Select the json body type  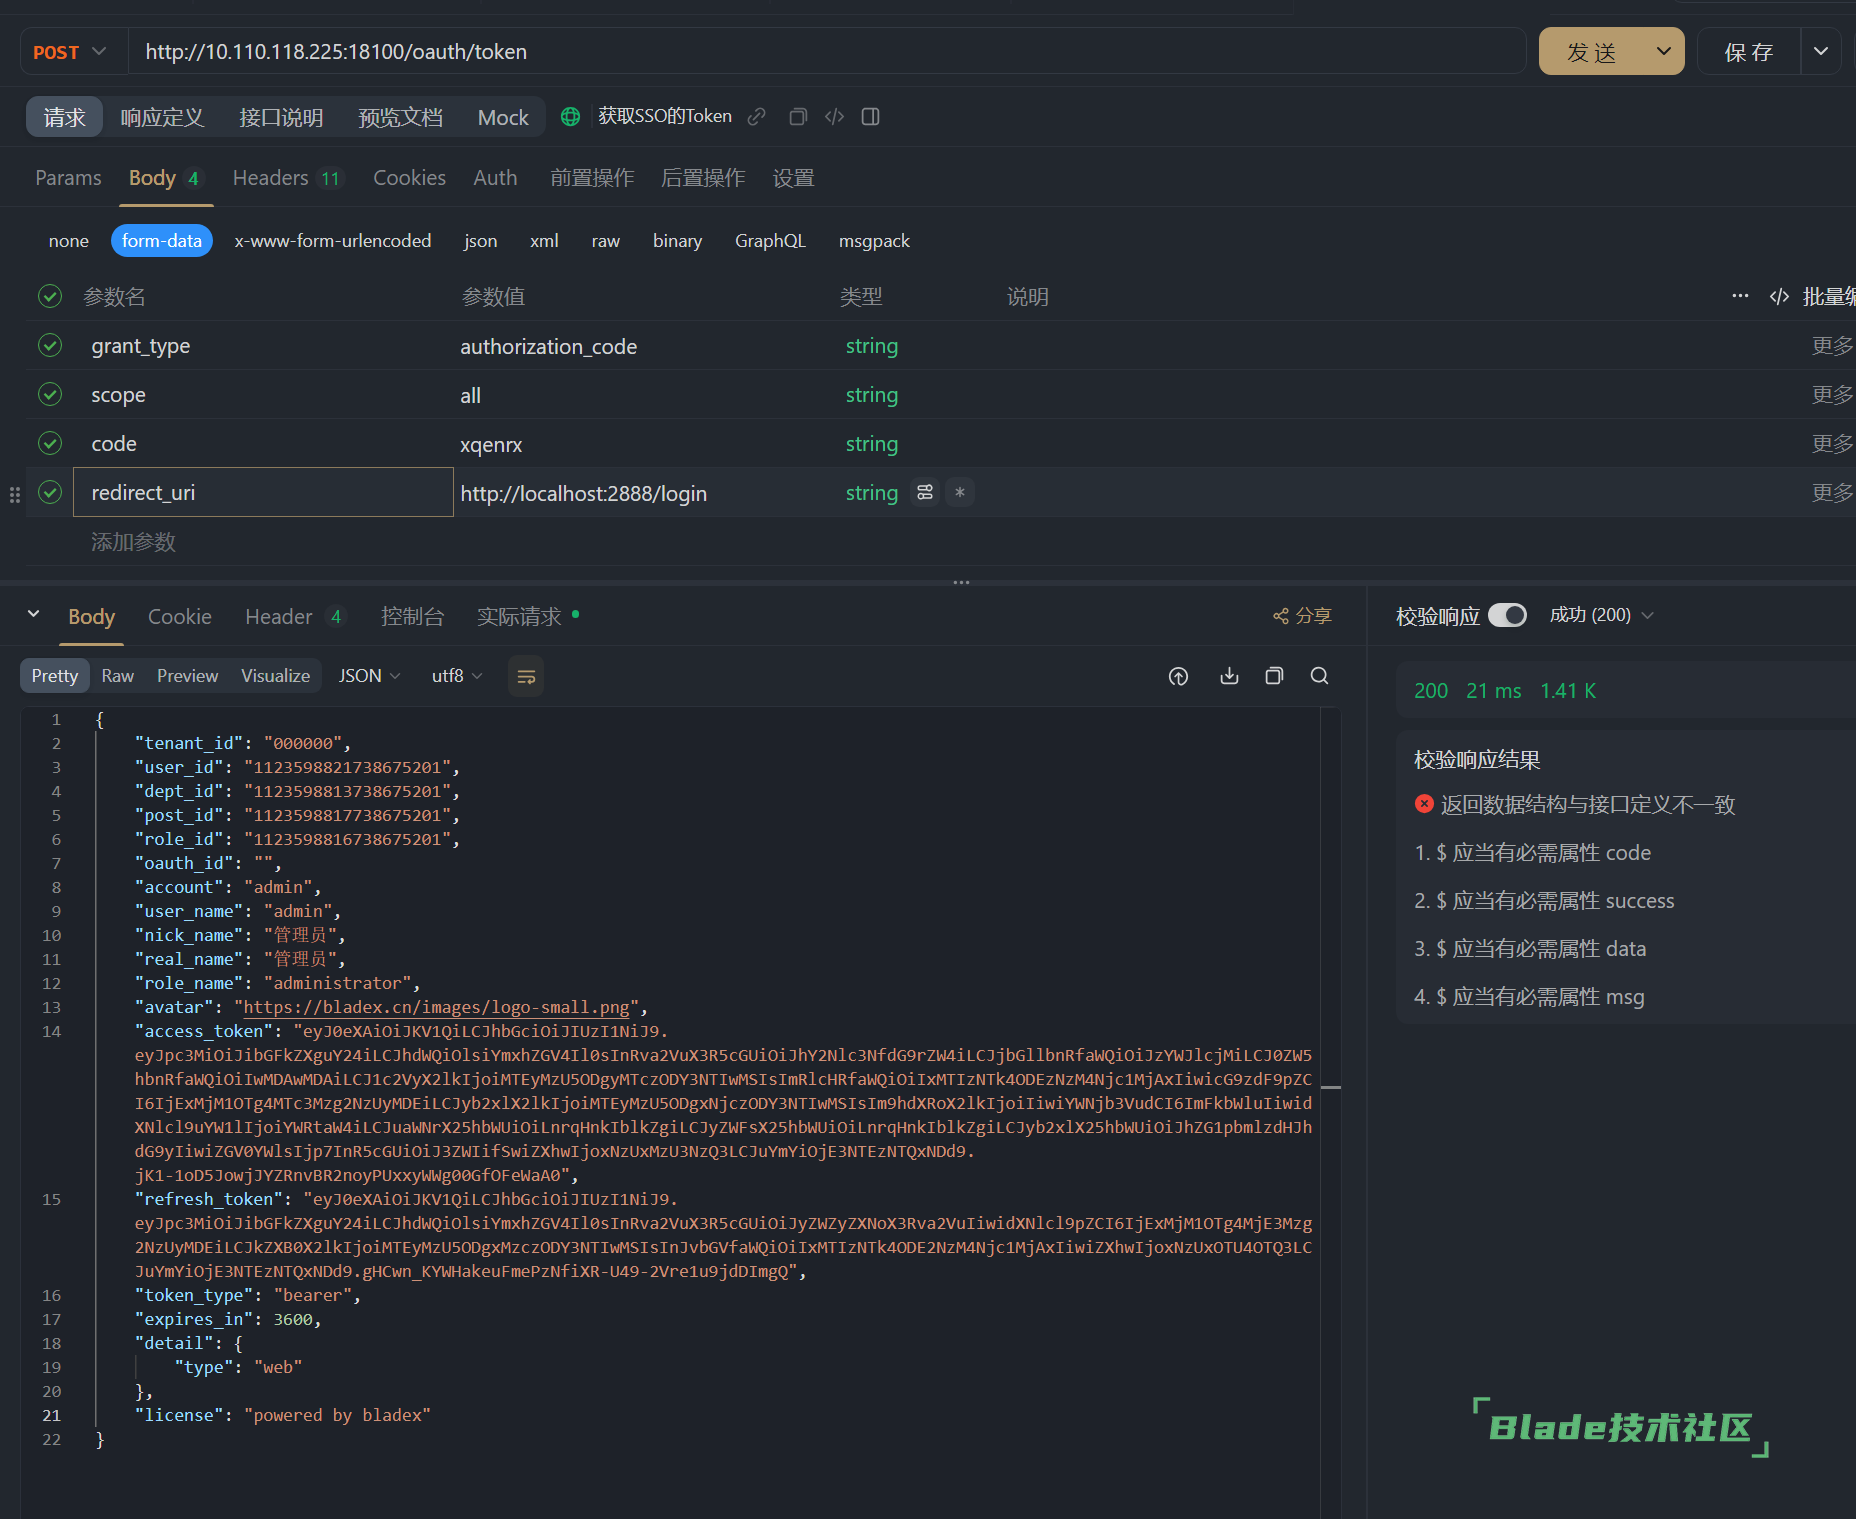pyautogui.click(x=481, y=241)
